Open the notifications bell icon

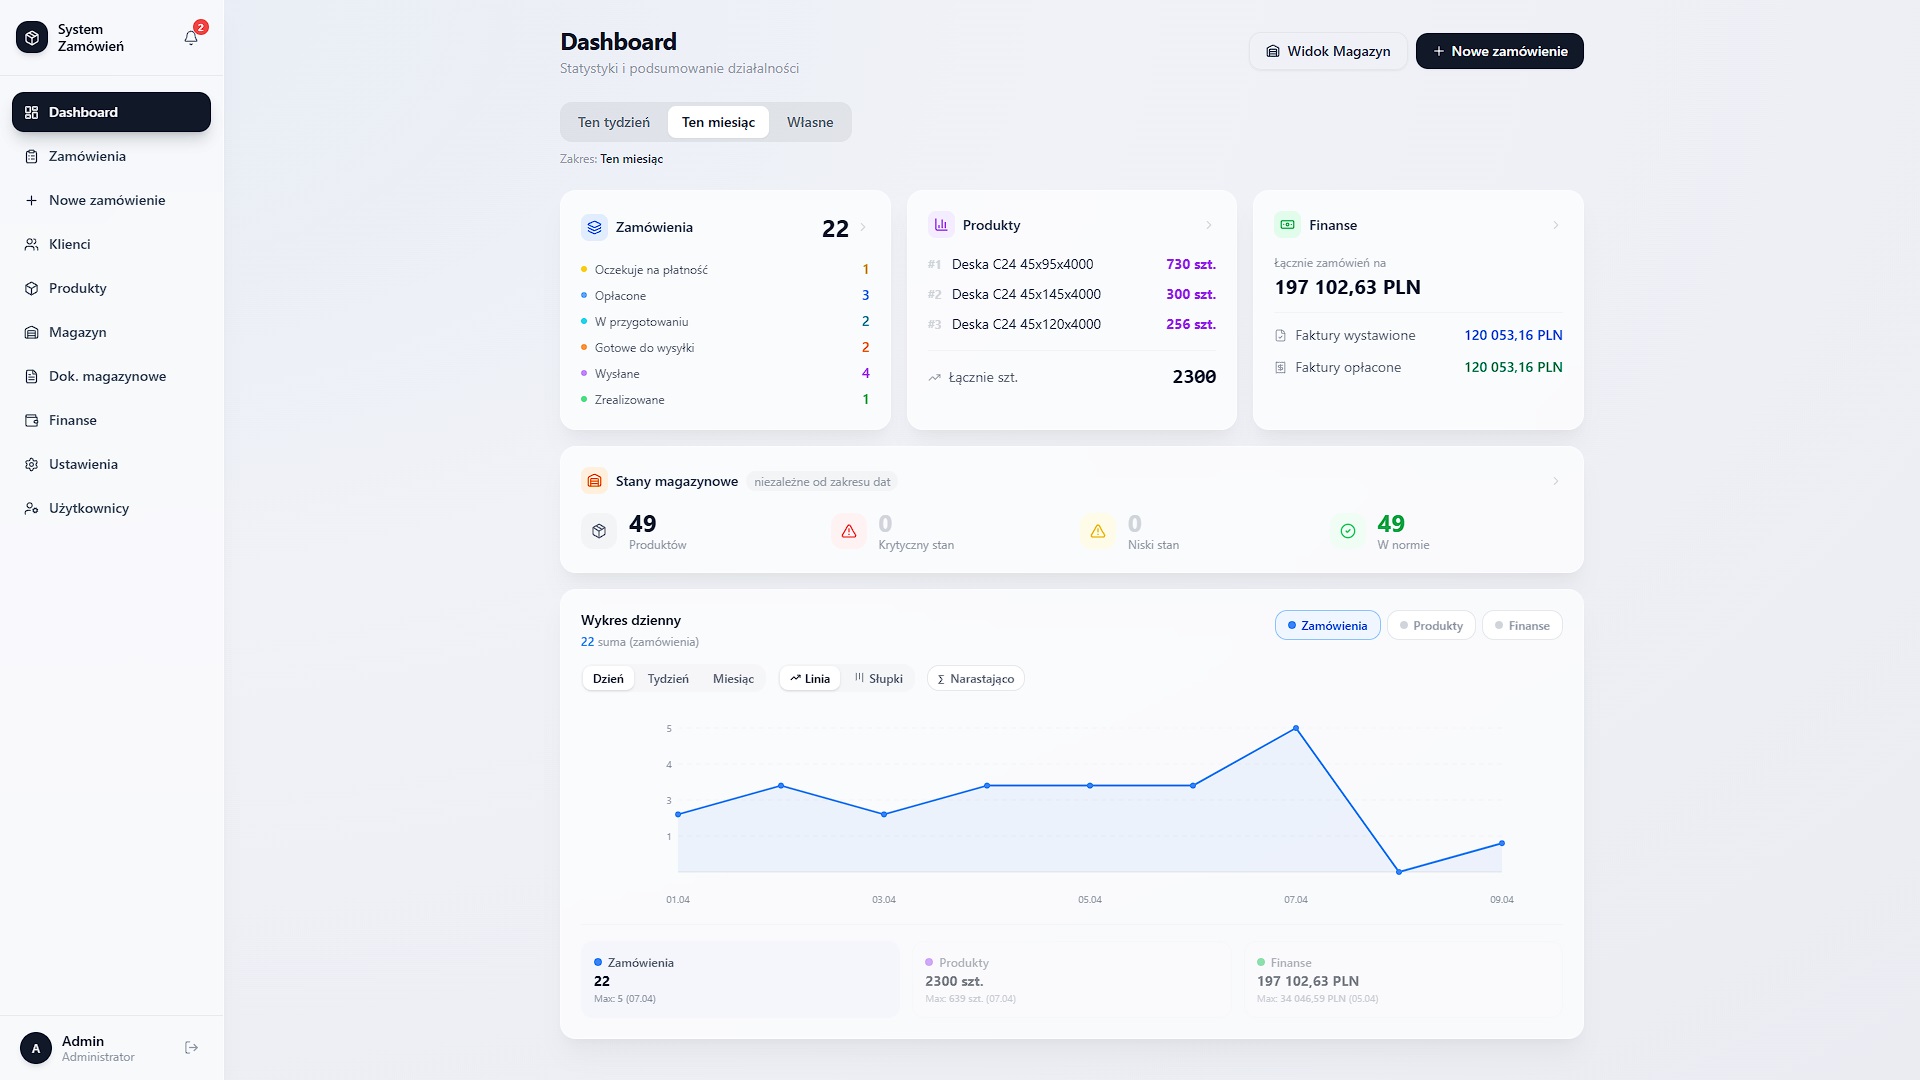point(191,38)
